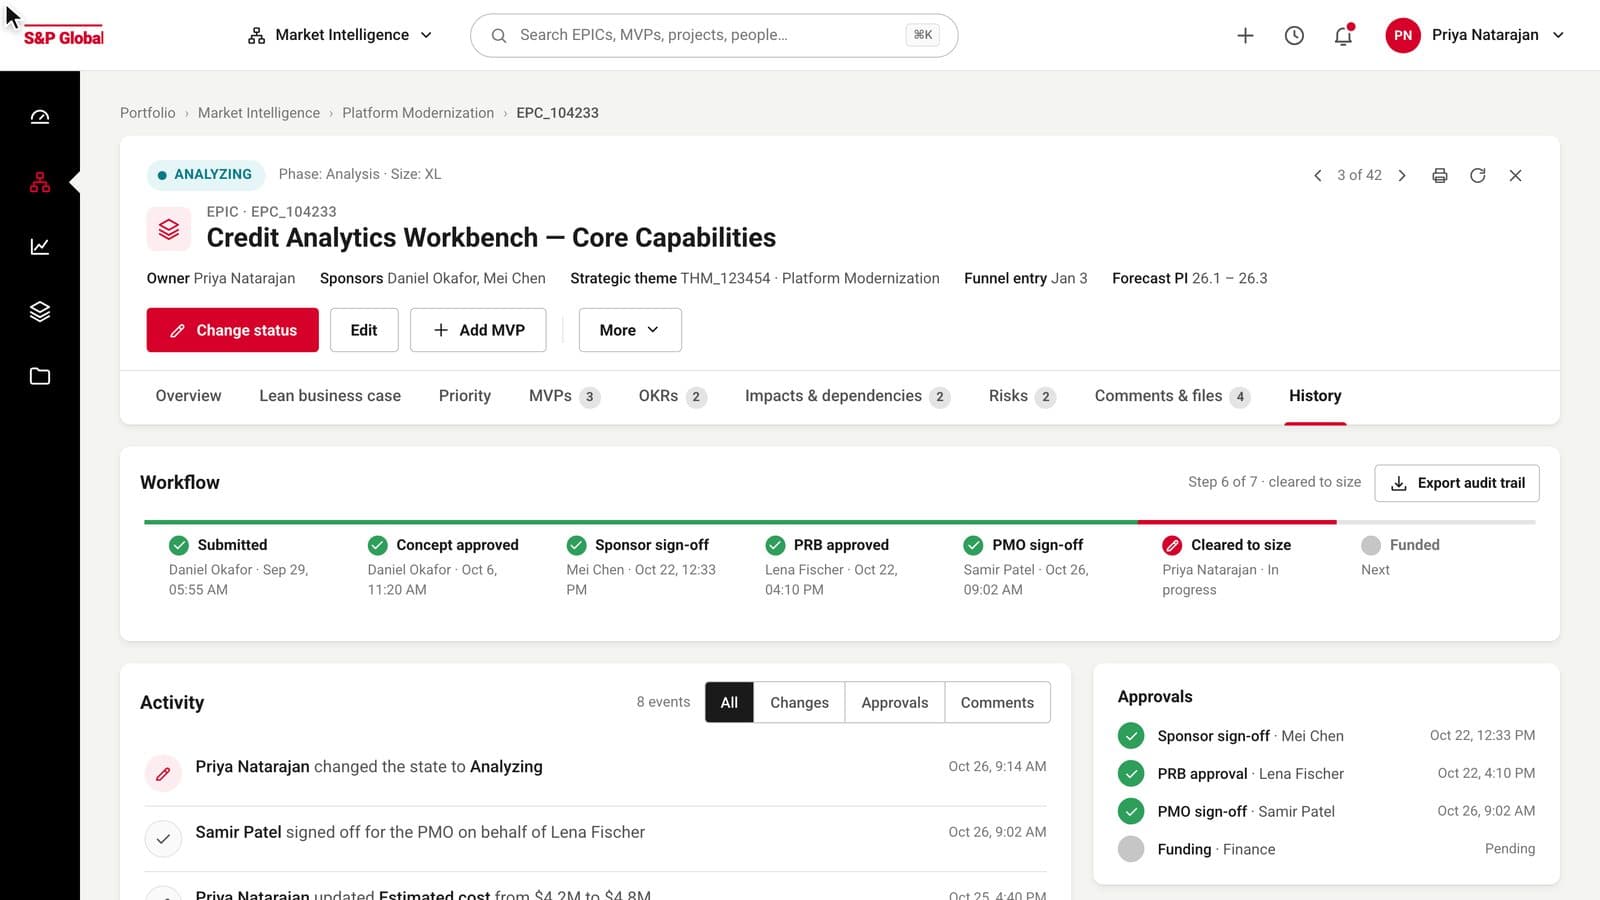
Task: Open the folder icon in sidebar
Action: pyautogui.click(x=40, y=376)
